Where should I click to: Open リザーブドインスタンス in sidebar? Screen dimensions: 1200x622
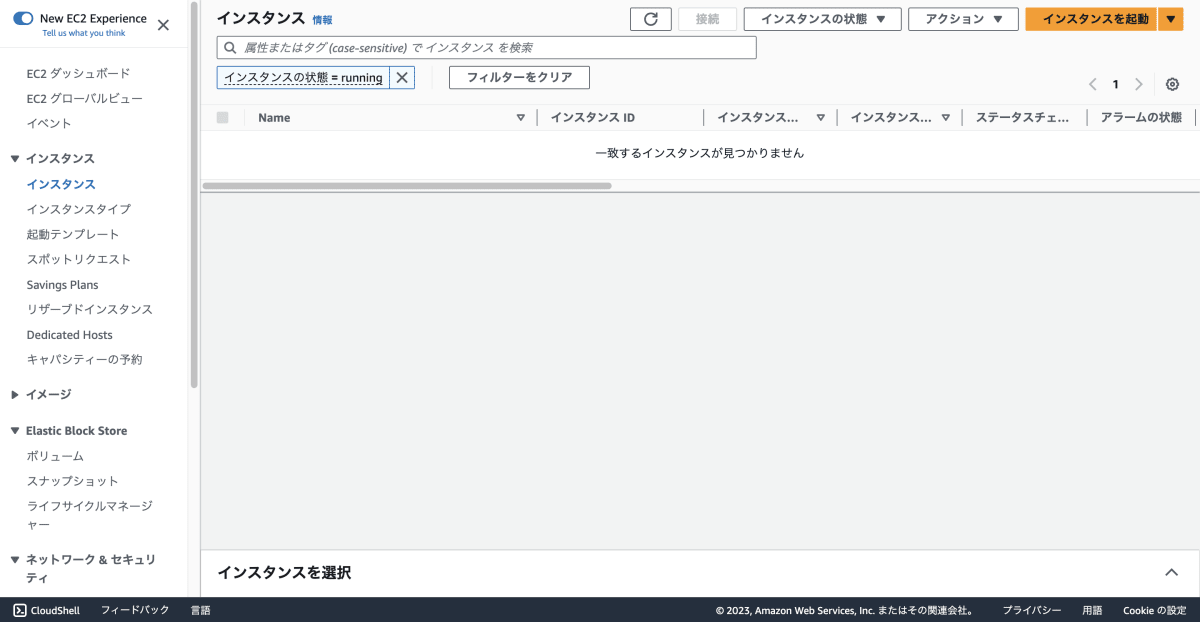[90, 309]
